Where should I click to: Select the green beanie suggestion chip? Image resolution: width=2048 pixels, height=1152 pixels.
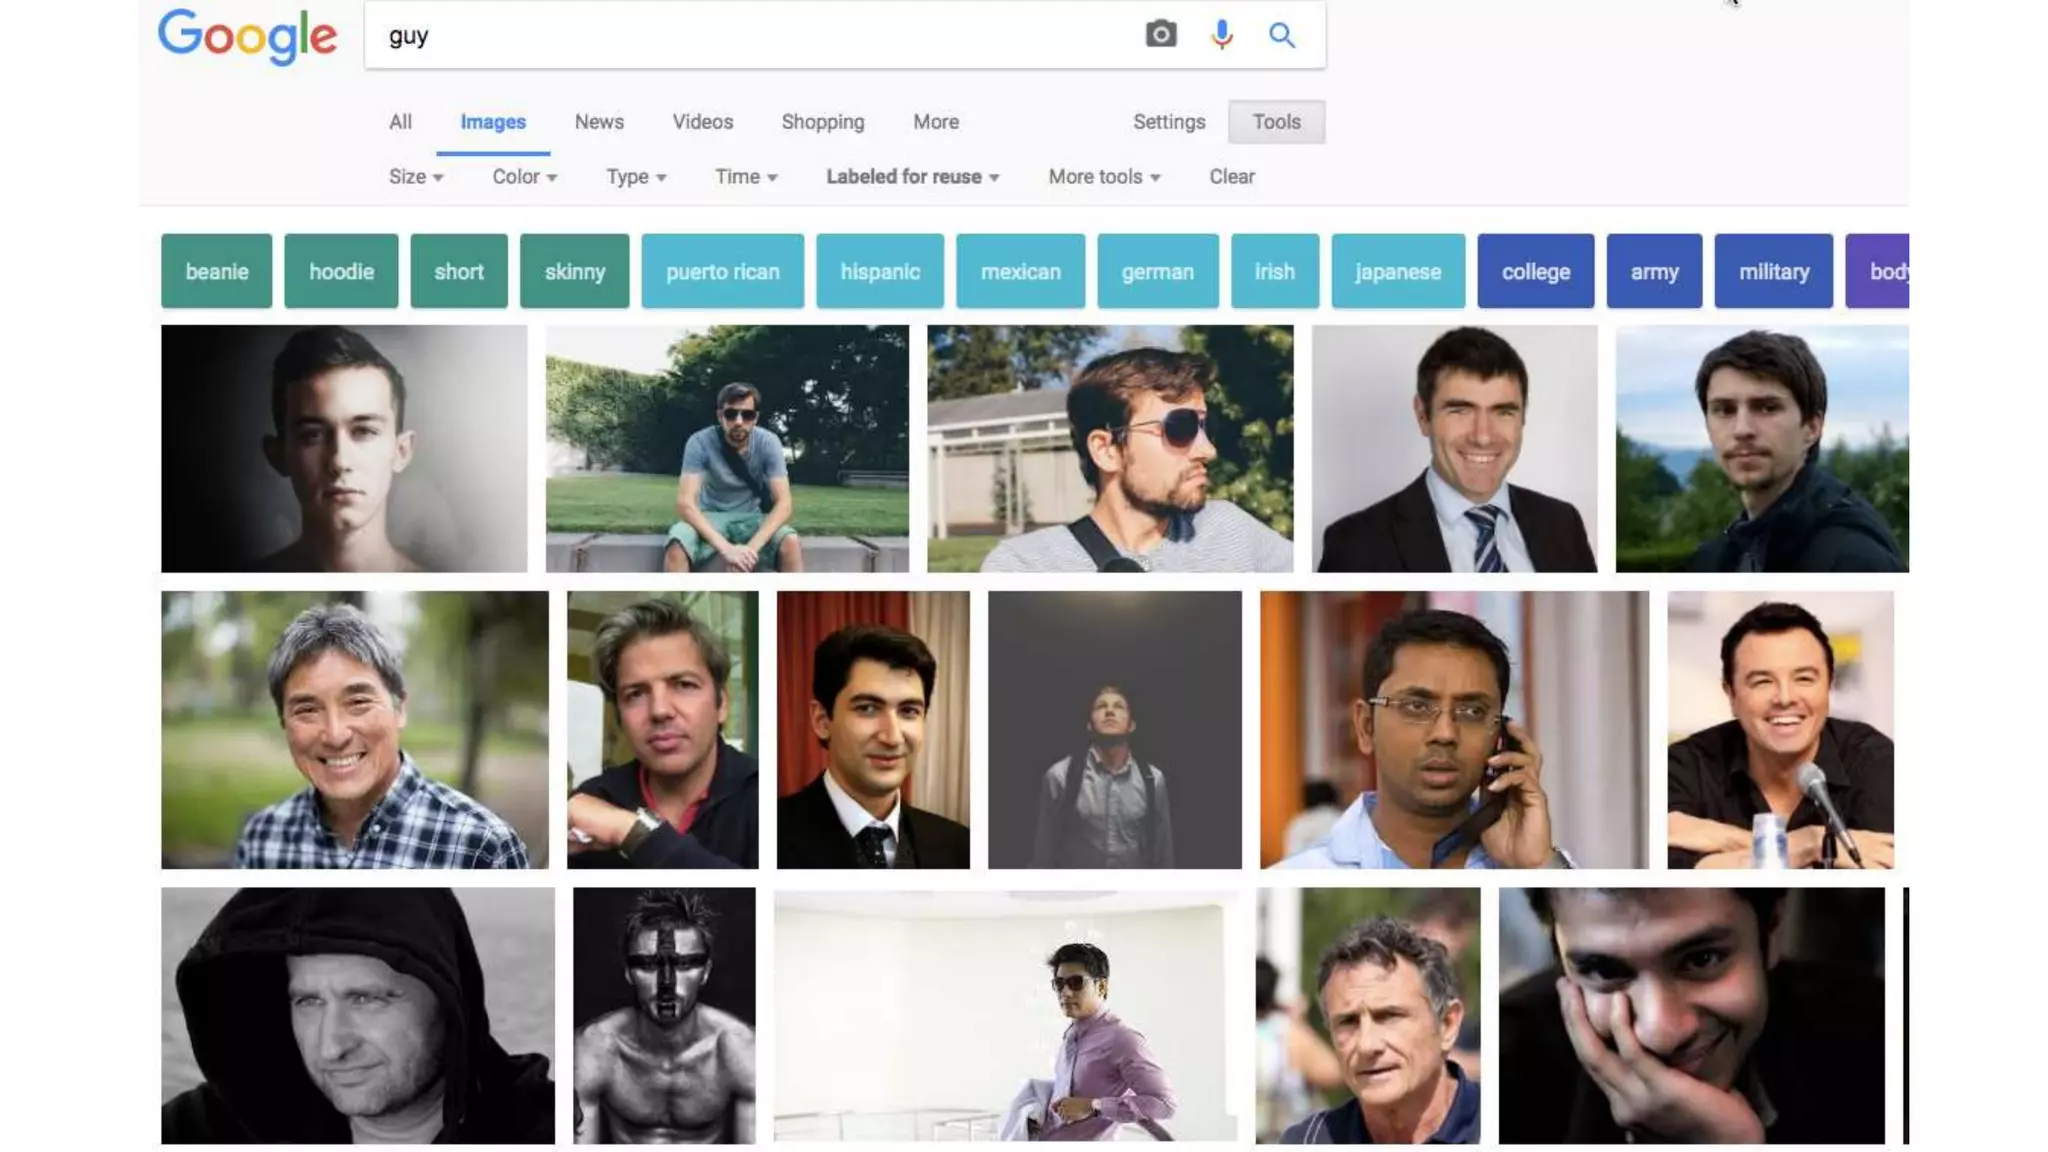click(x=216, y=271)
